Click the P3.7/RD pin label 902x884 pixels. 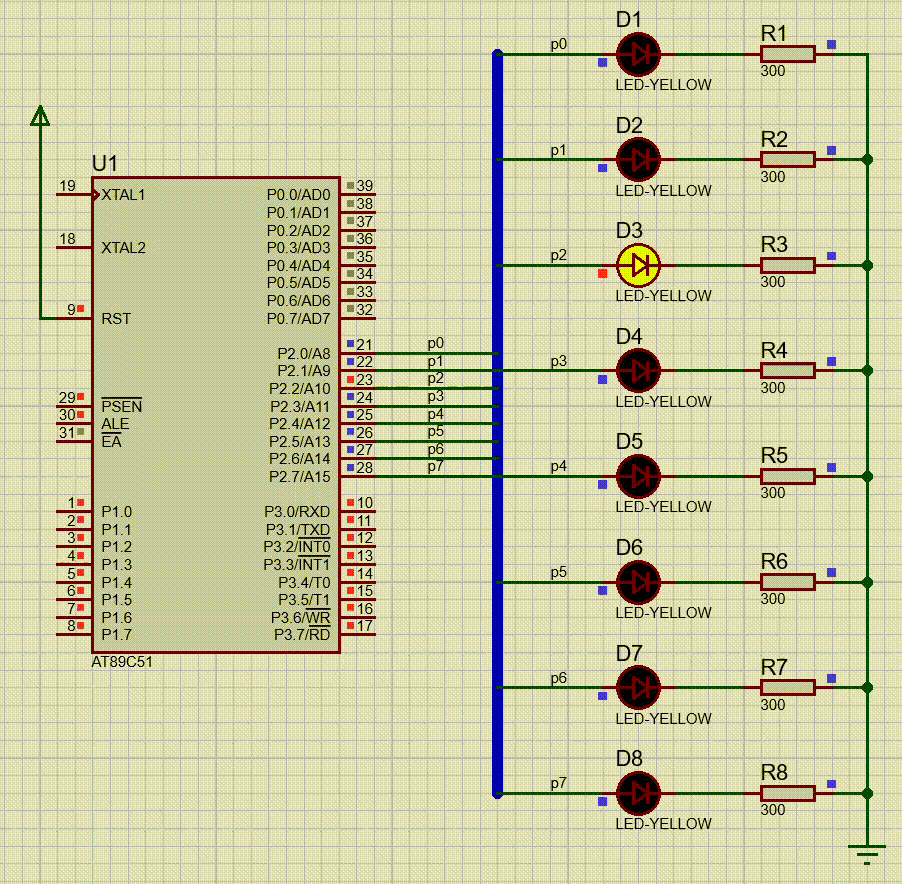[x=302, y=635]
